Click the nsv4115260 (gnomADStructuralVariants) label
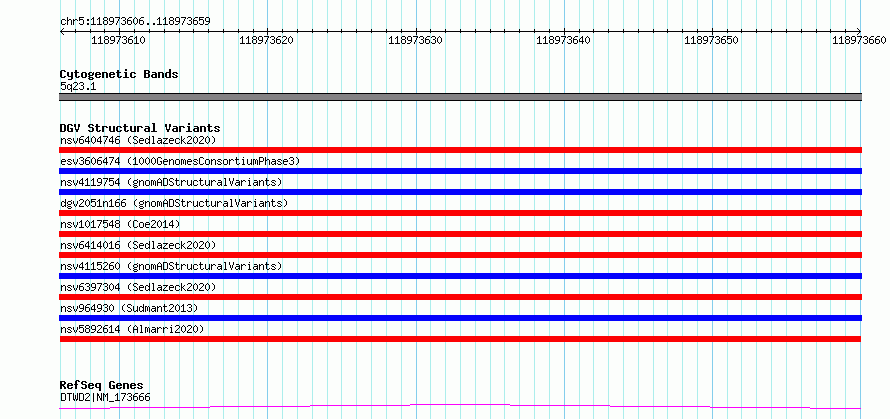The image size is (890, 419). point(171,266)
